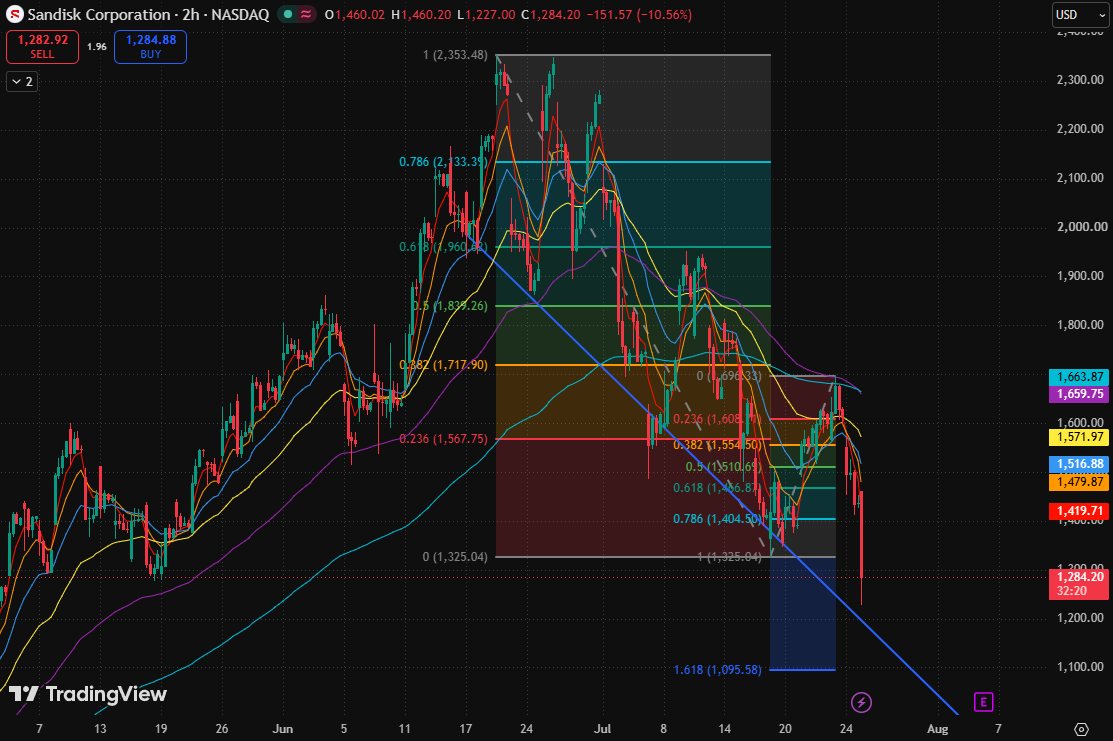Select the yellow 1,571.97 price label
Screen dimensions: 1113x741
1080,437
